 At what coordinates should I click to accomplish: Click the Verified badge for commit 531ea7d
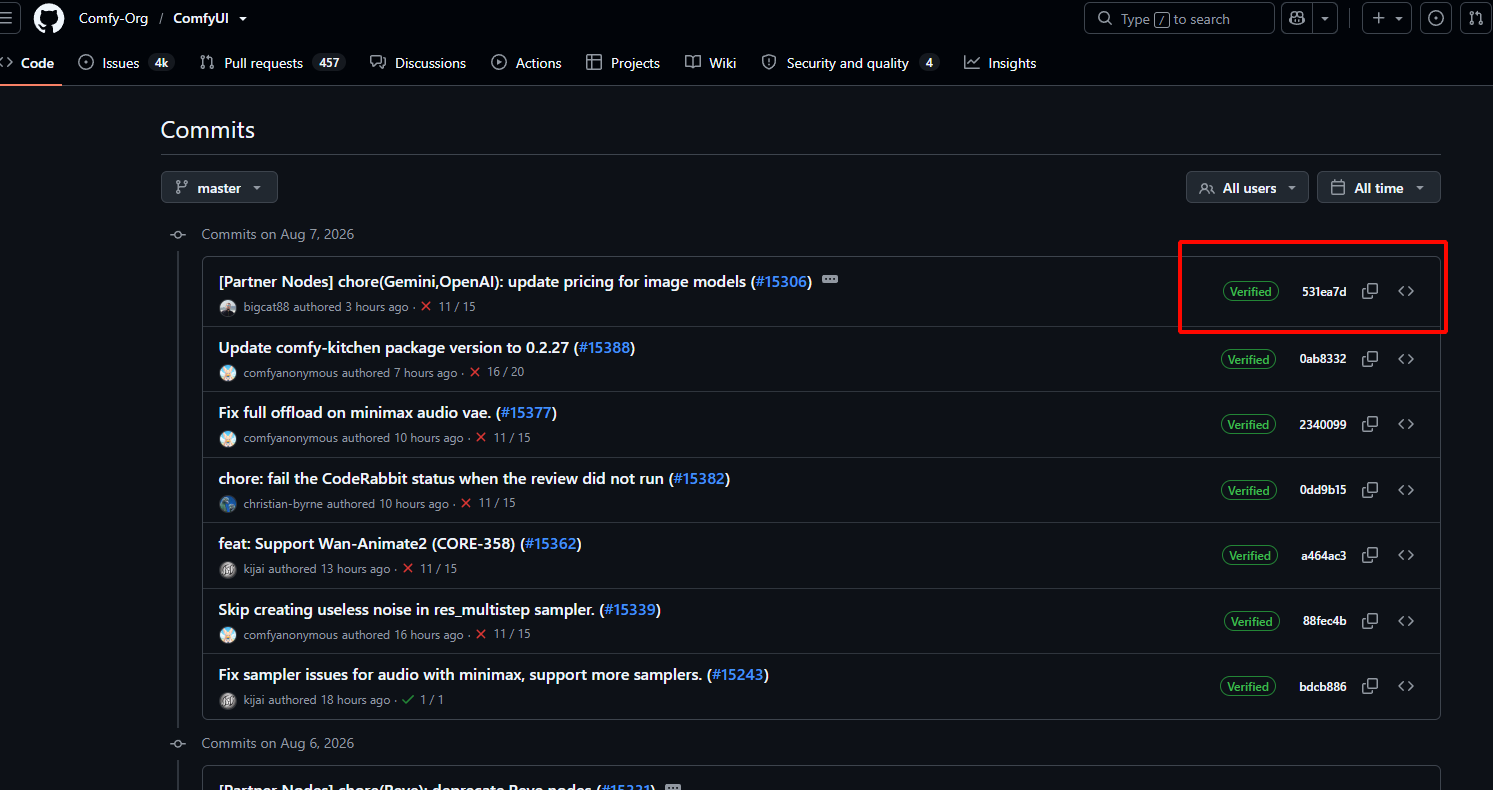coord(1250,292)
